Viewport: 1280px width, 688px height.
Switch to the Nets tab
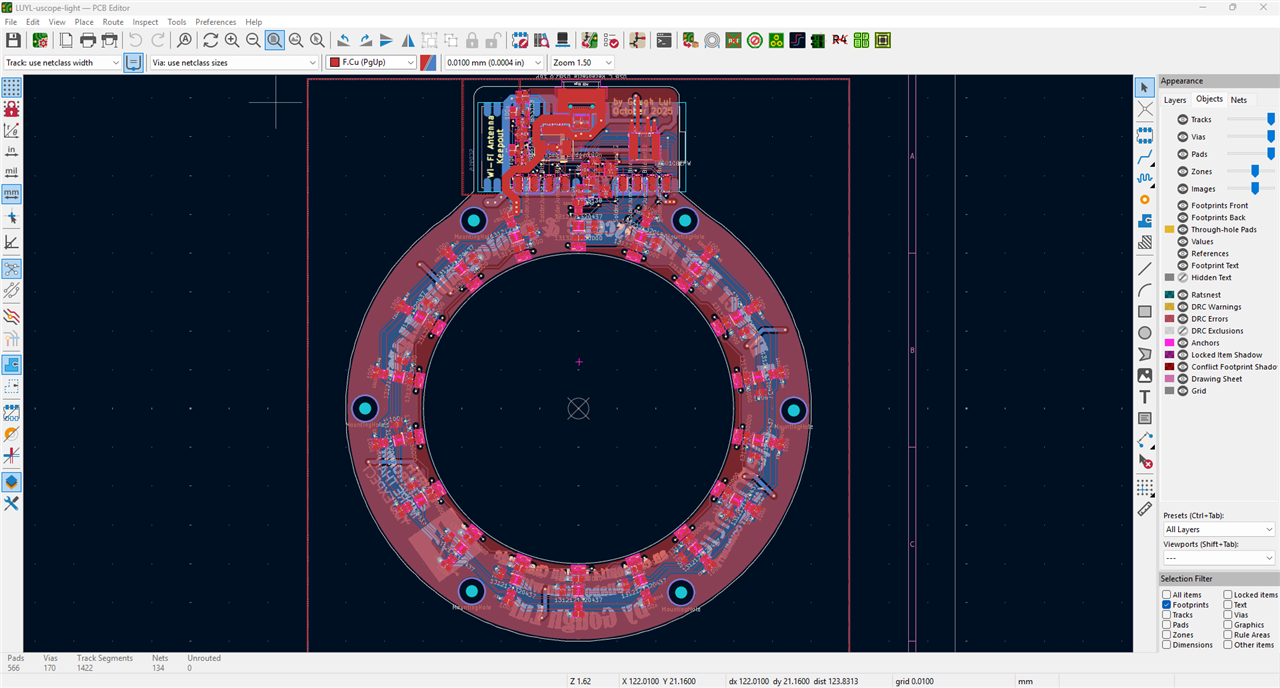pos(1238,100)
